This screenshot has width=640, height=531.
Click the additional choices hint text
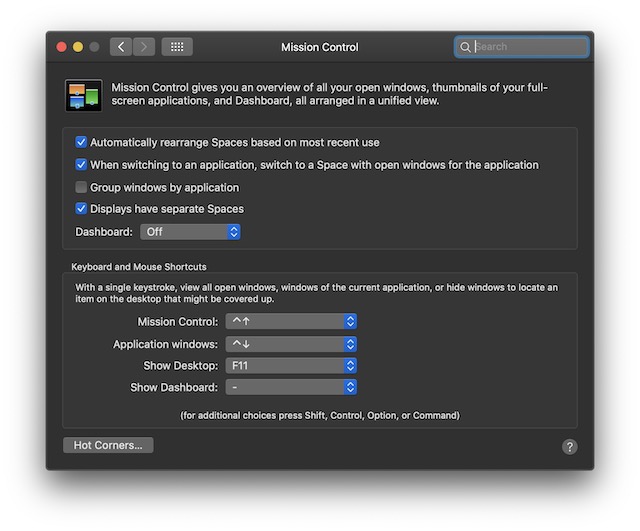(x=320, y=415)
